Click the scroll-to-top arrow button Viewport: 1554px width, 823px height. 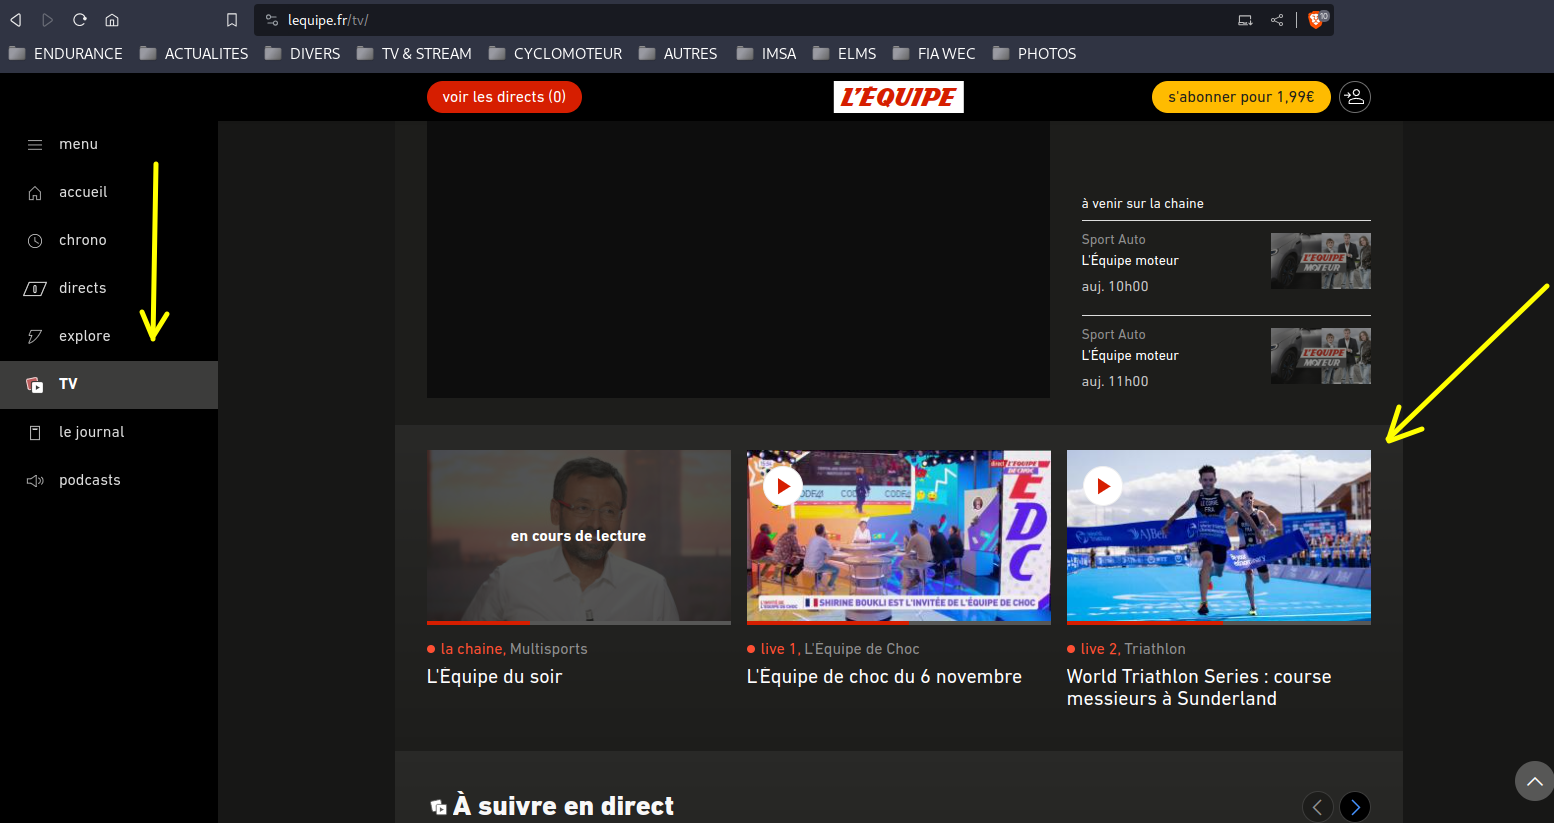pyautogui.click(x=1534, y=781)
